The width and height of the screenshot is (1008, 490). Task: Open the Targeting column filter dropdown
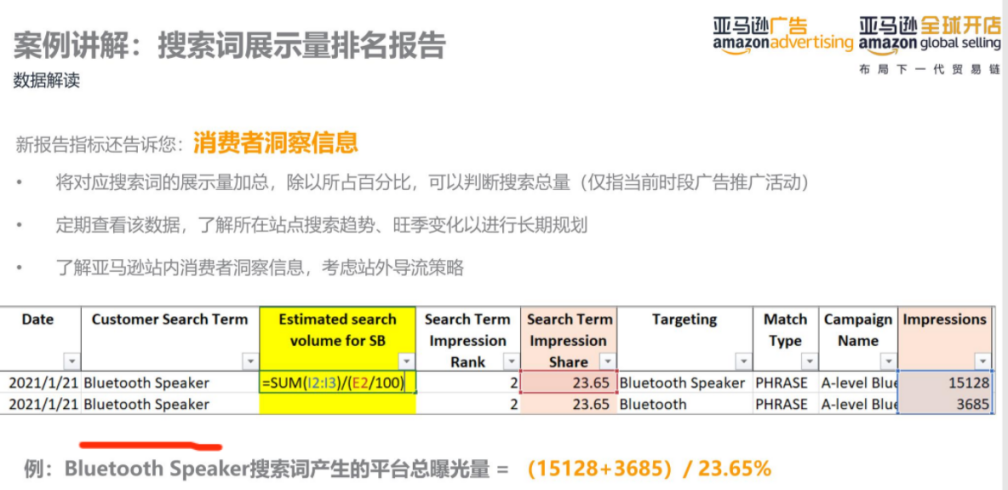(744, 361)
